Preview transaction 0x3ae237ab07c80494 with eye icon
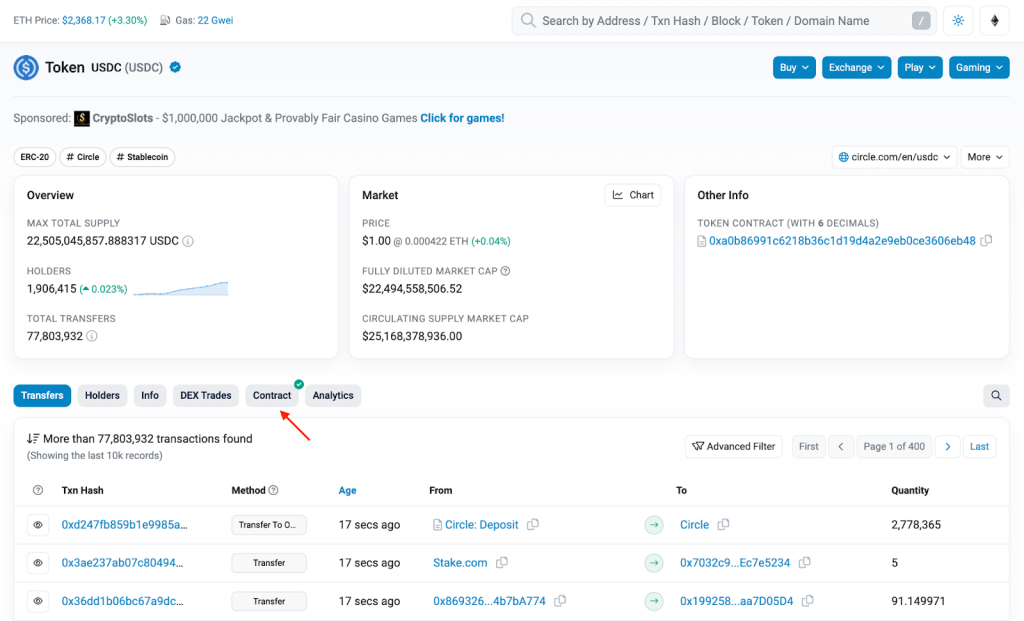Screen dimensions: 1024x621 pos(38,563)
